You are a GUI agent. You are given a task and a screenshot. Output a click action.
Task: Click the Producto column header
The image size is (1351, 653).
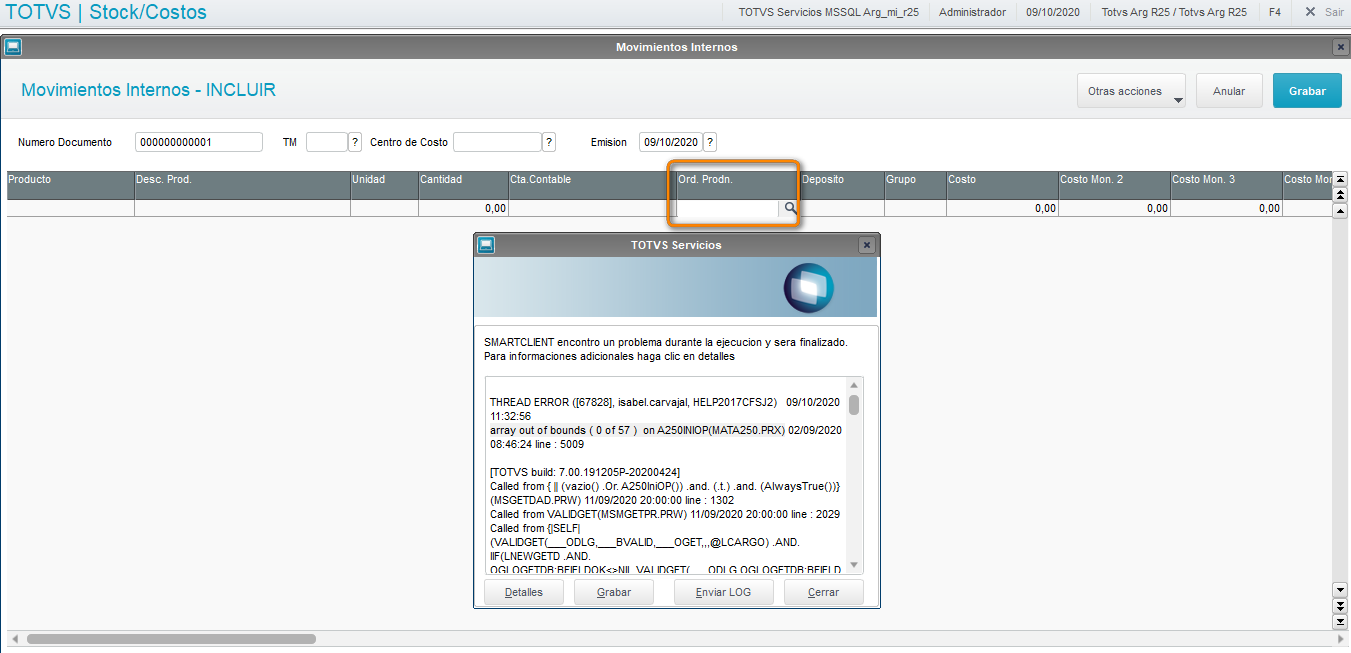coord(70,185)
